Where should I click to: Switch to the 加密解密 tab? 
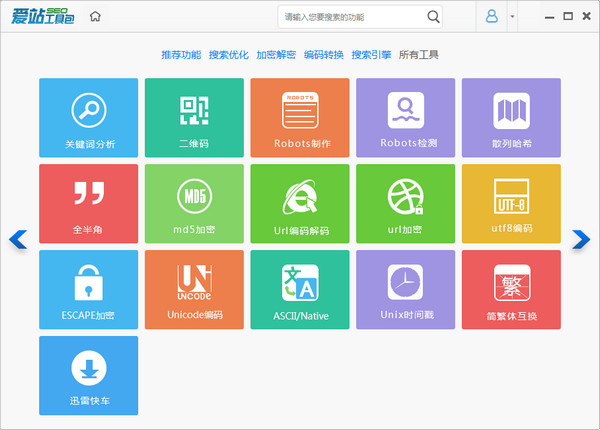[x=276, y=55]
